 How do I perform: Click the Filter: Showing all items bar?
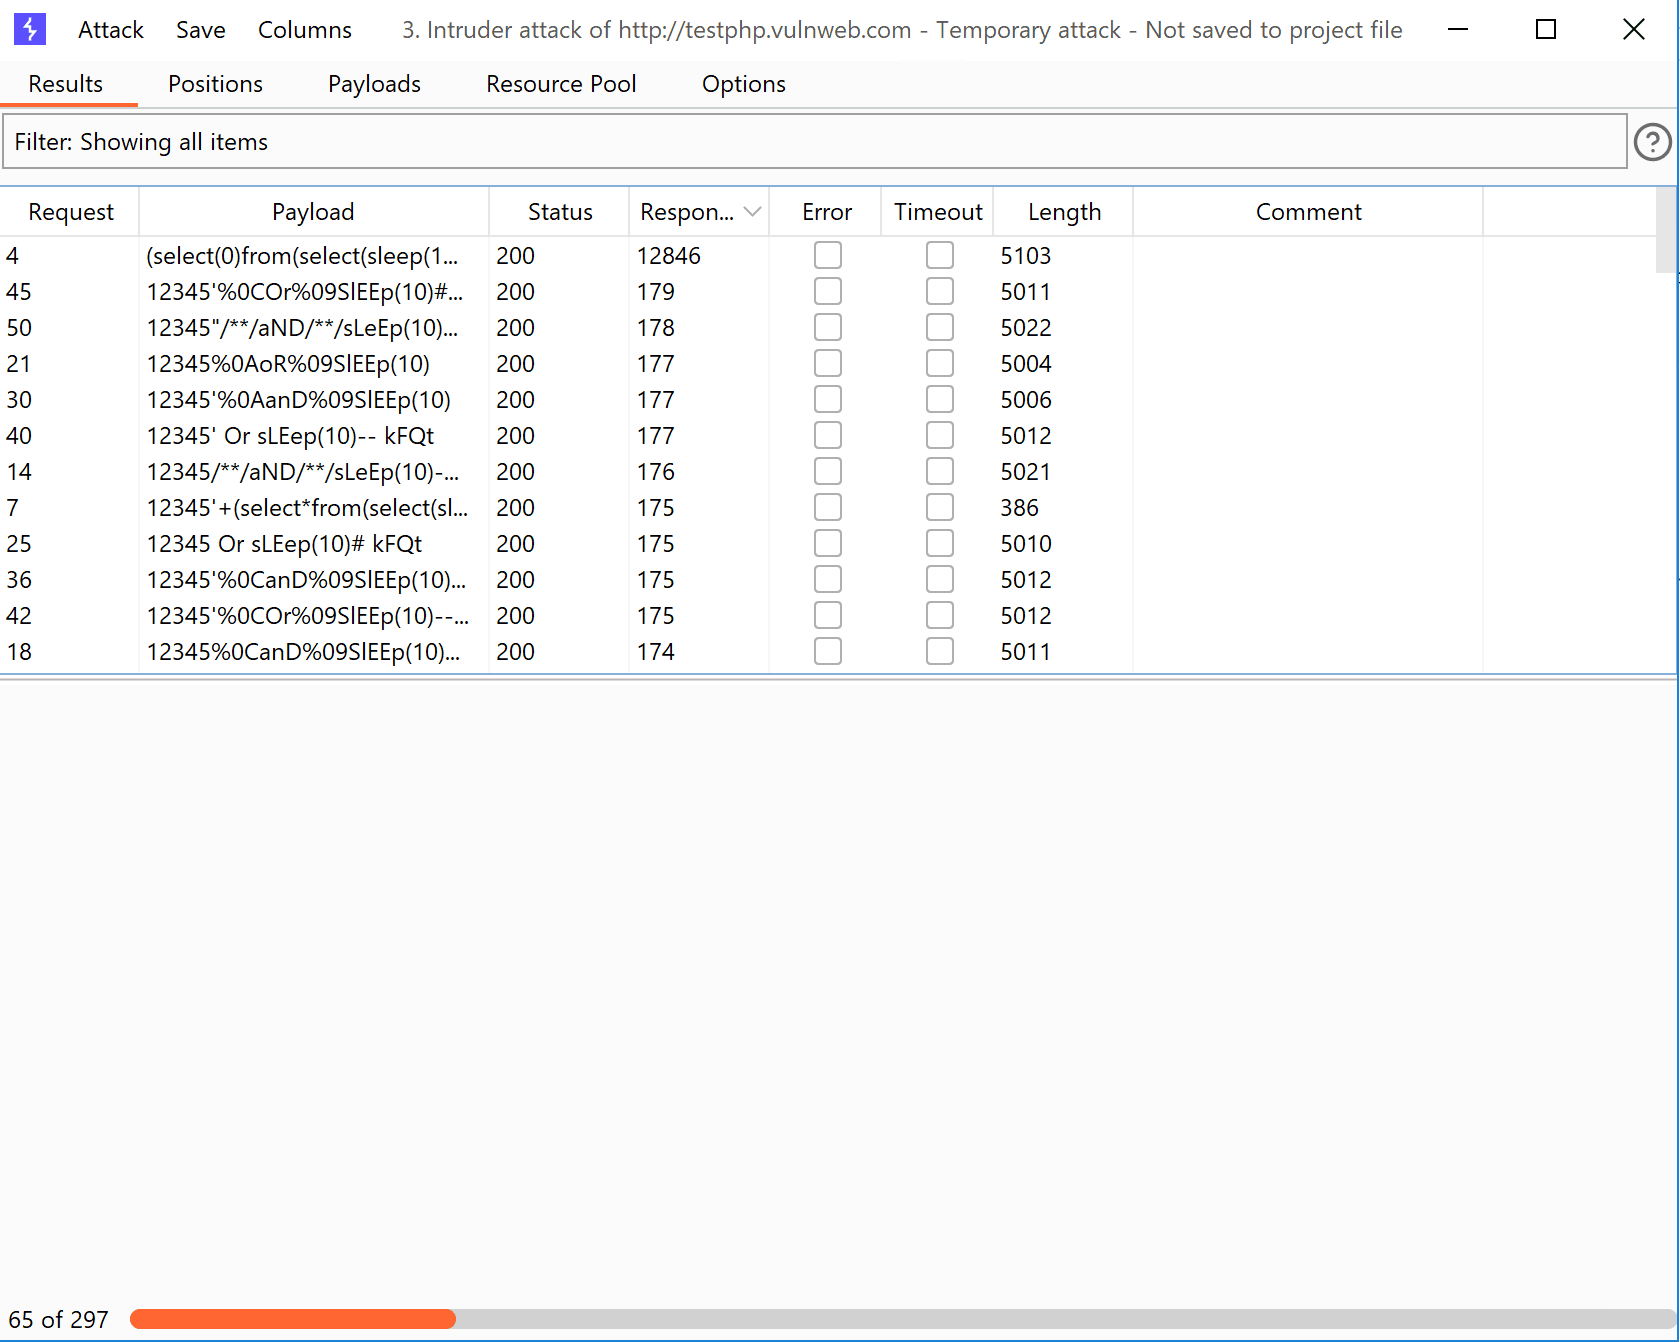click(815, 142)
